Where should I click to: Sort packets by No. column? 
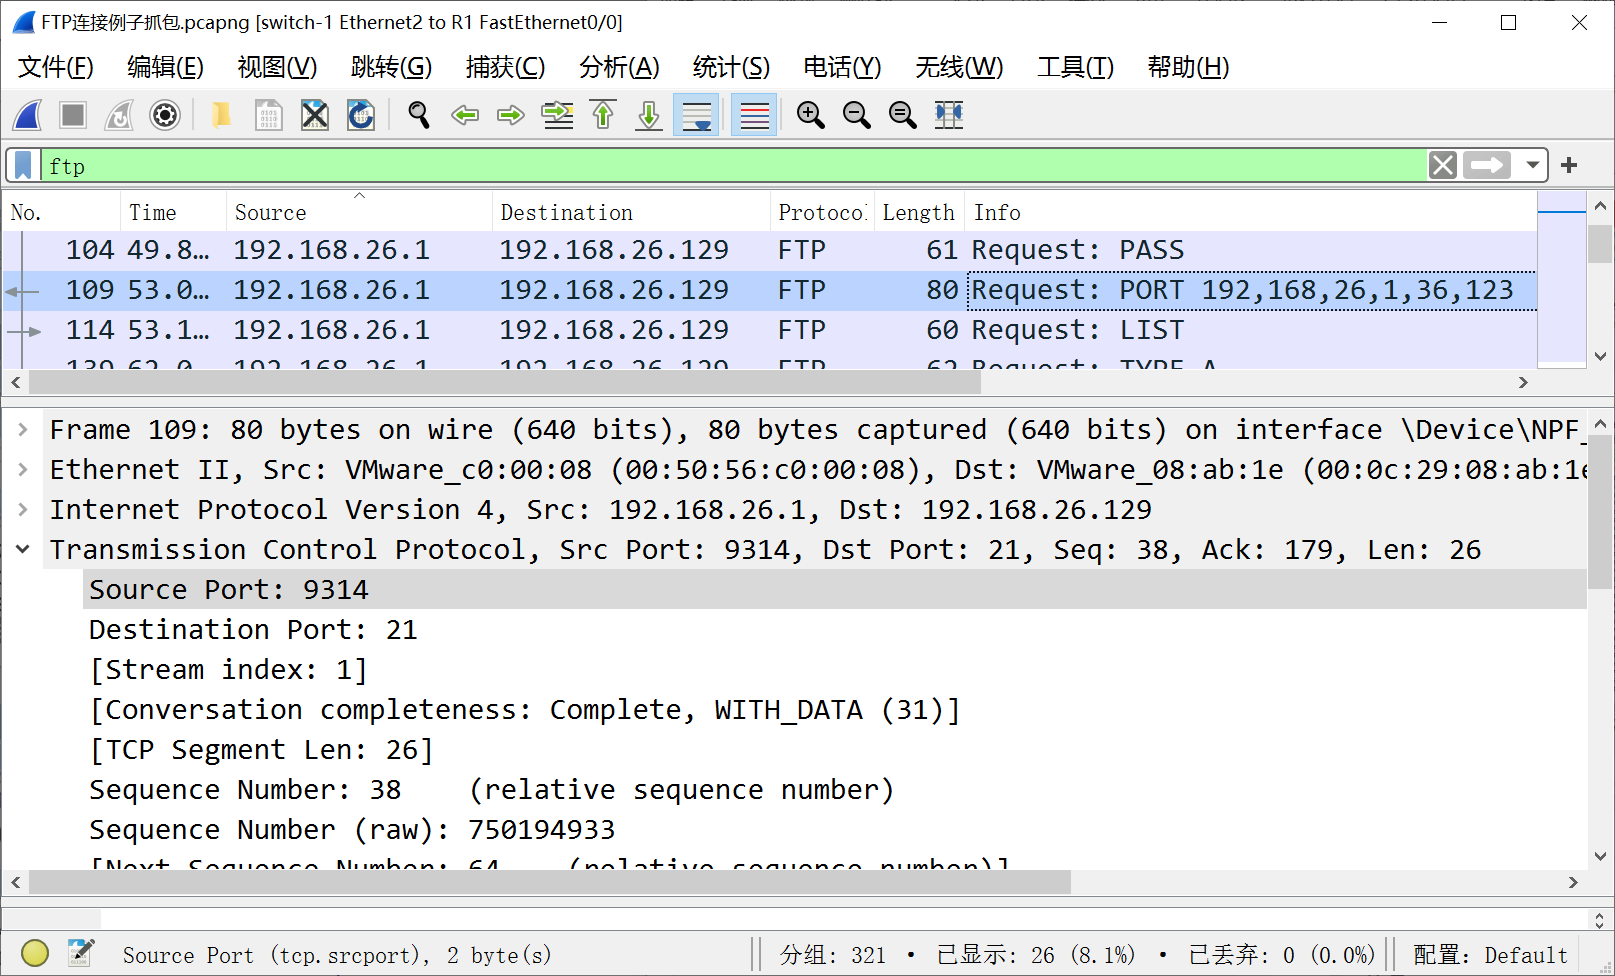pyautogui.click(x=62, y=212)
